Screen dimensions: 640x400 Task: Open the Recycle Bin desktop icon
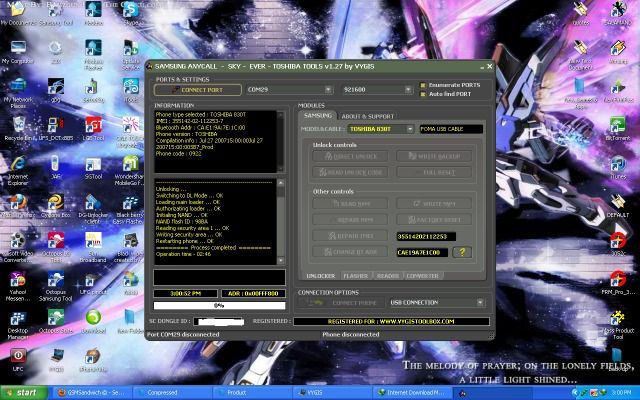coord(18,129)
